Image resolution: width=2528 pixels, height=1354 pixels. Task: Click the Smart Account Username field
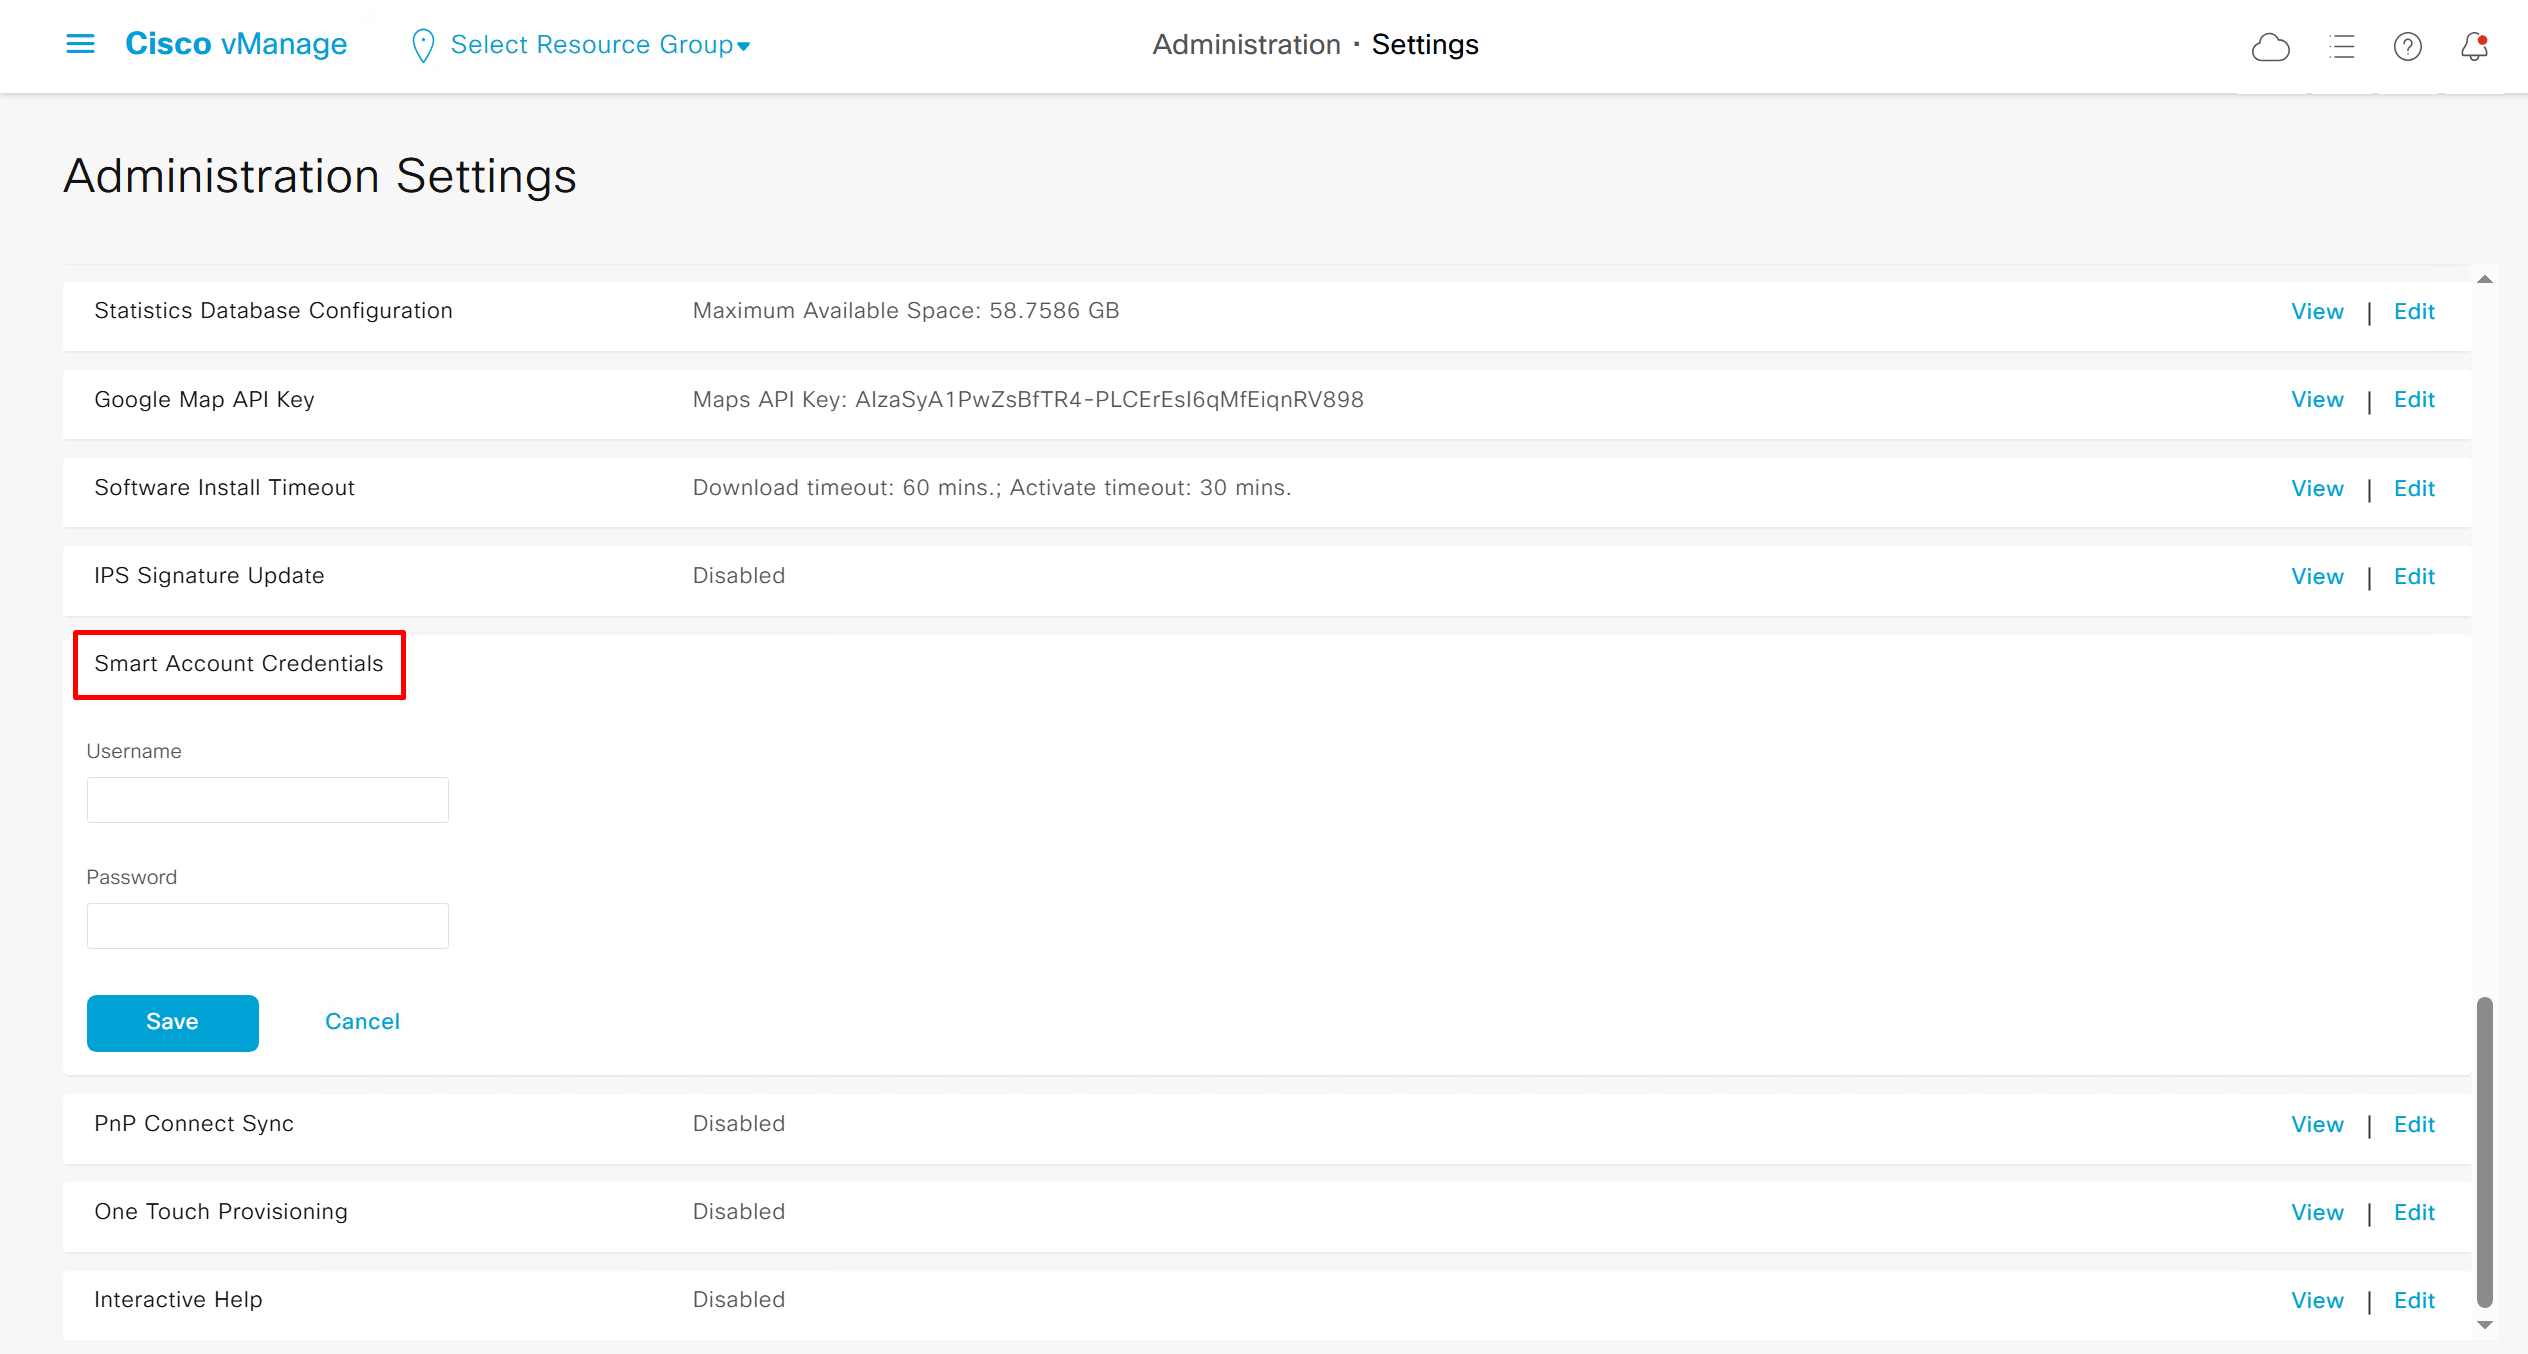[x=267, y=800]
